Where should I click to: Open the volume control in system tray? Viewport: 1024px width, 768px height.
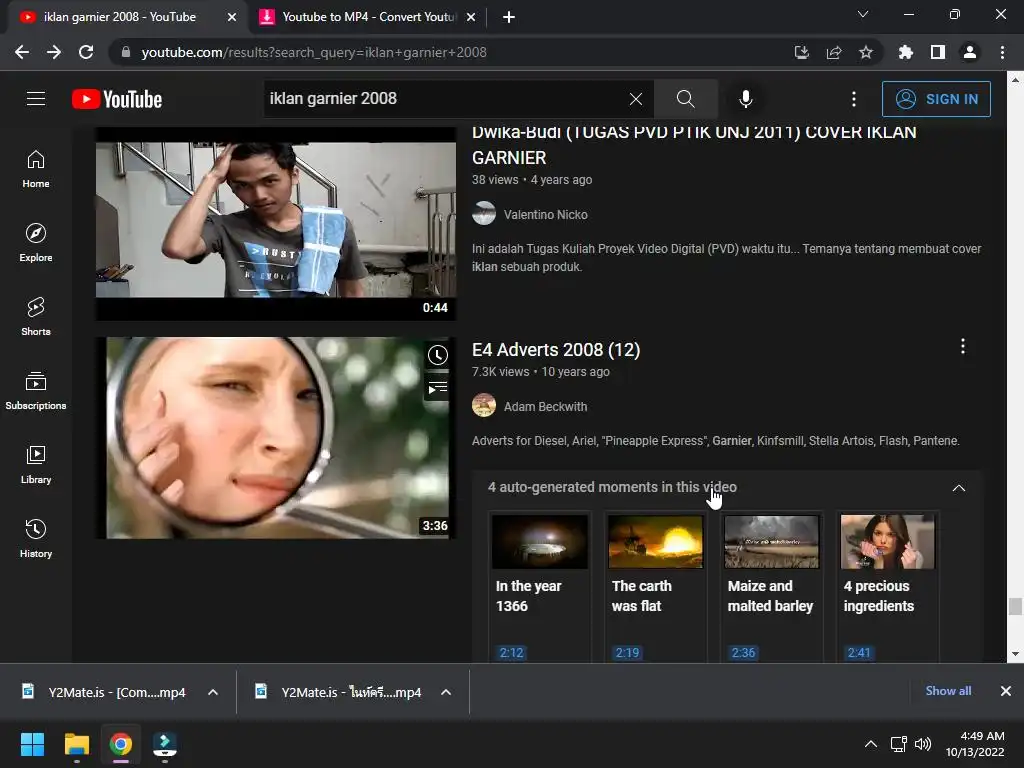click(923, 744)
